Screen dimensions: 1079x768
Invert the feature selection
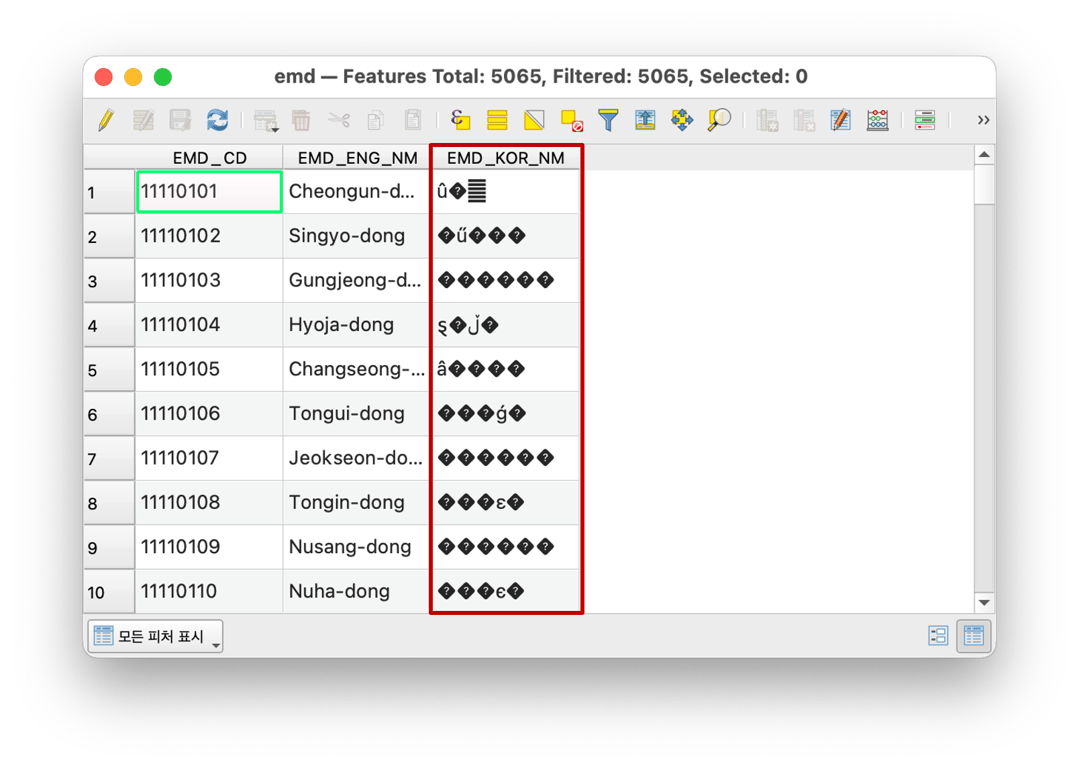coord(534,120)
